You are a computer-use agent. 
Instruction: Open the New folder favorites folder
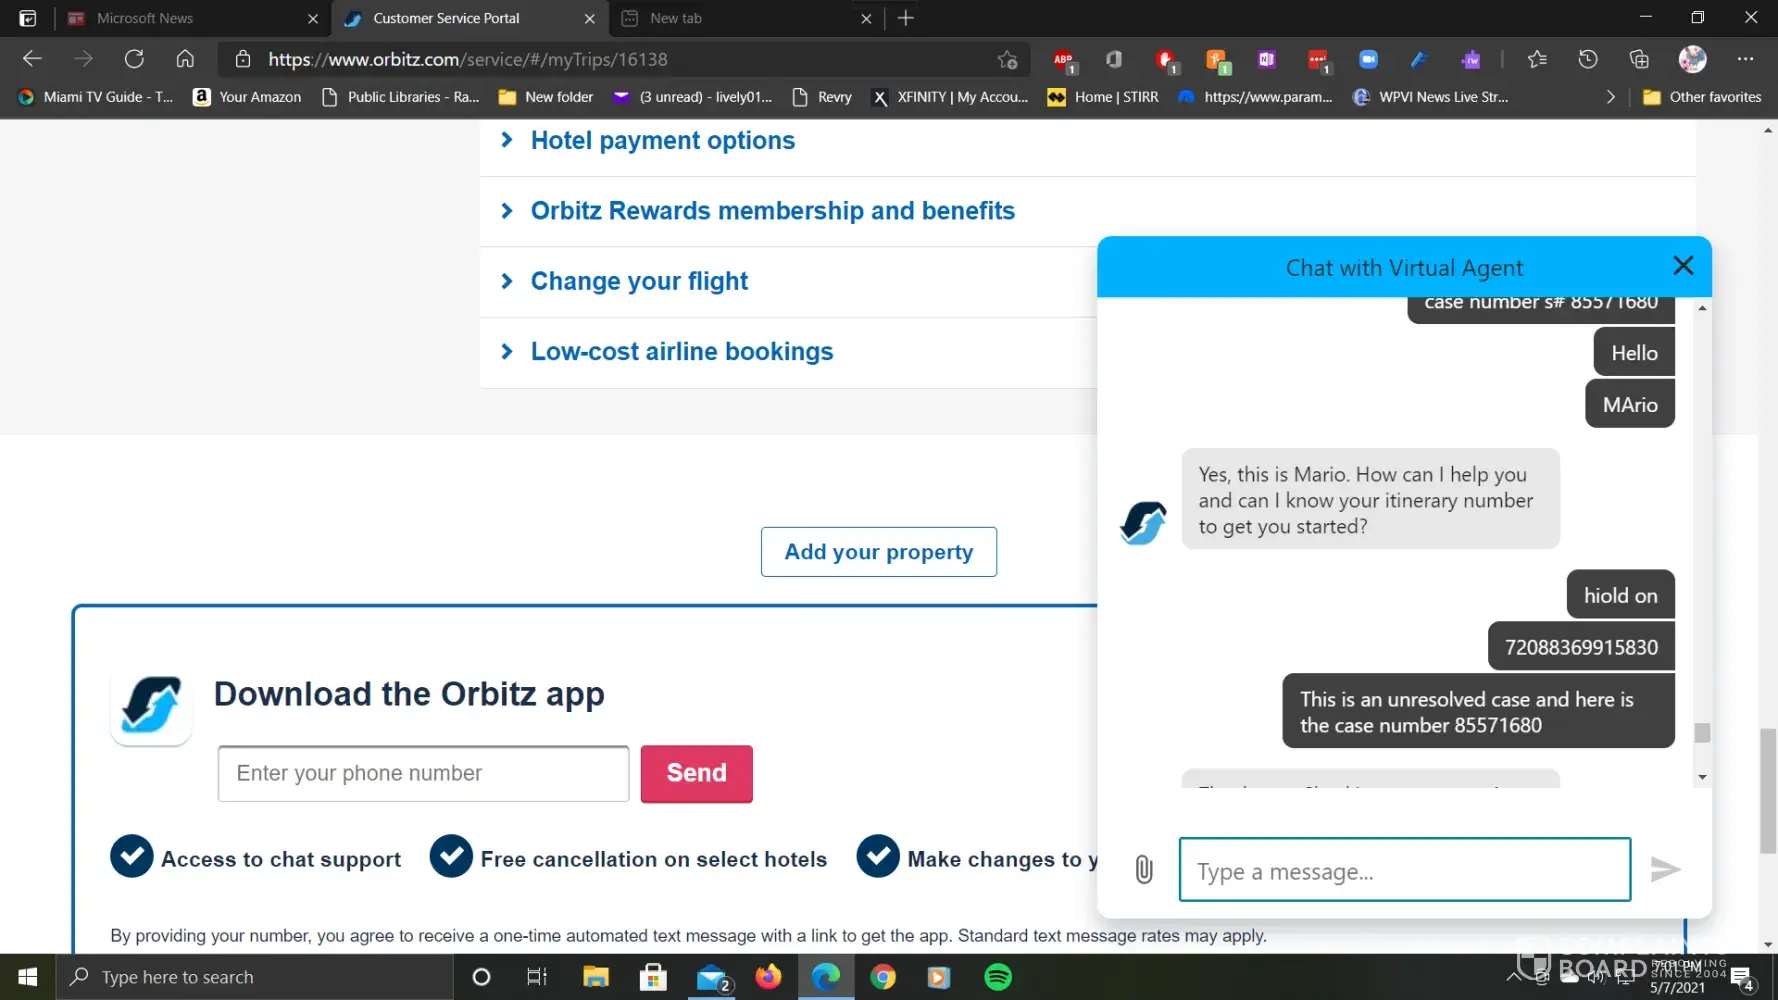click(x=546, y=97)
